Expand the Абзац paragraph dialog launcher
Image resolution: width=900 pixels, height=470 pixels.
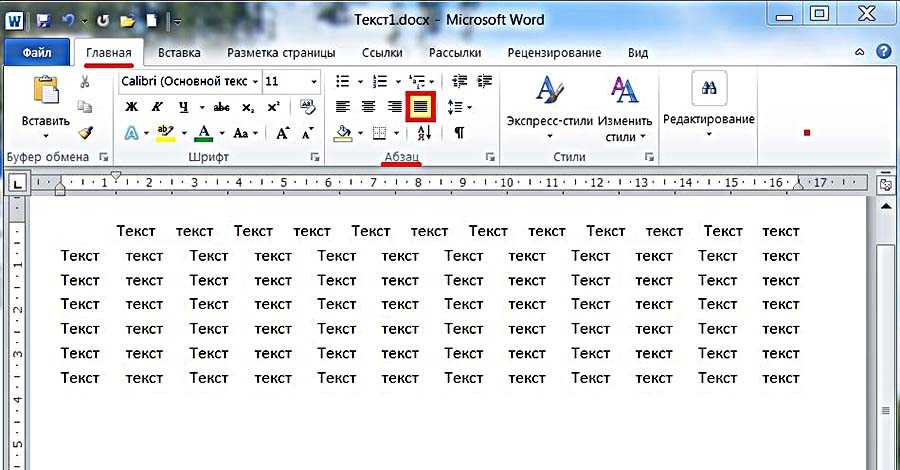tap(490, 157)
